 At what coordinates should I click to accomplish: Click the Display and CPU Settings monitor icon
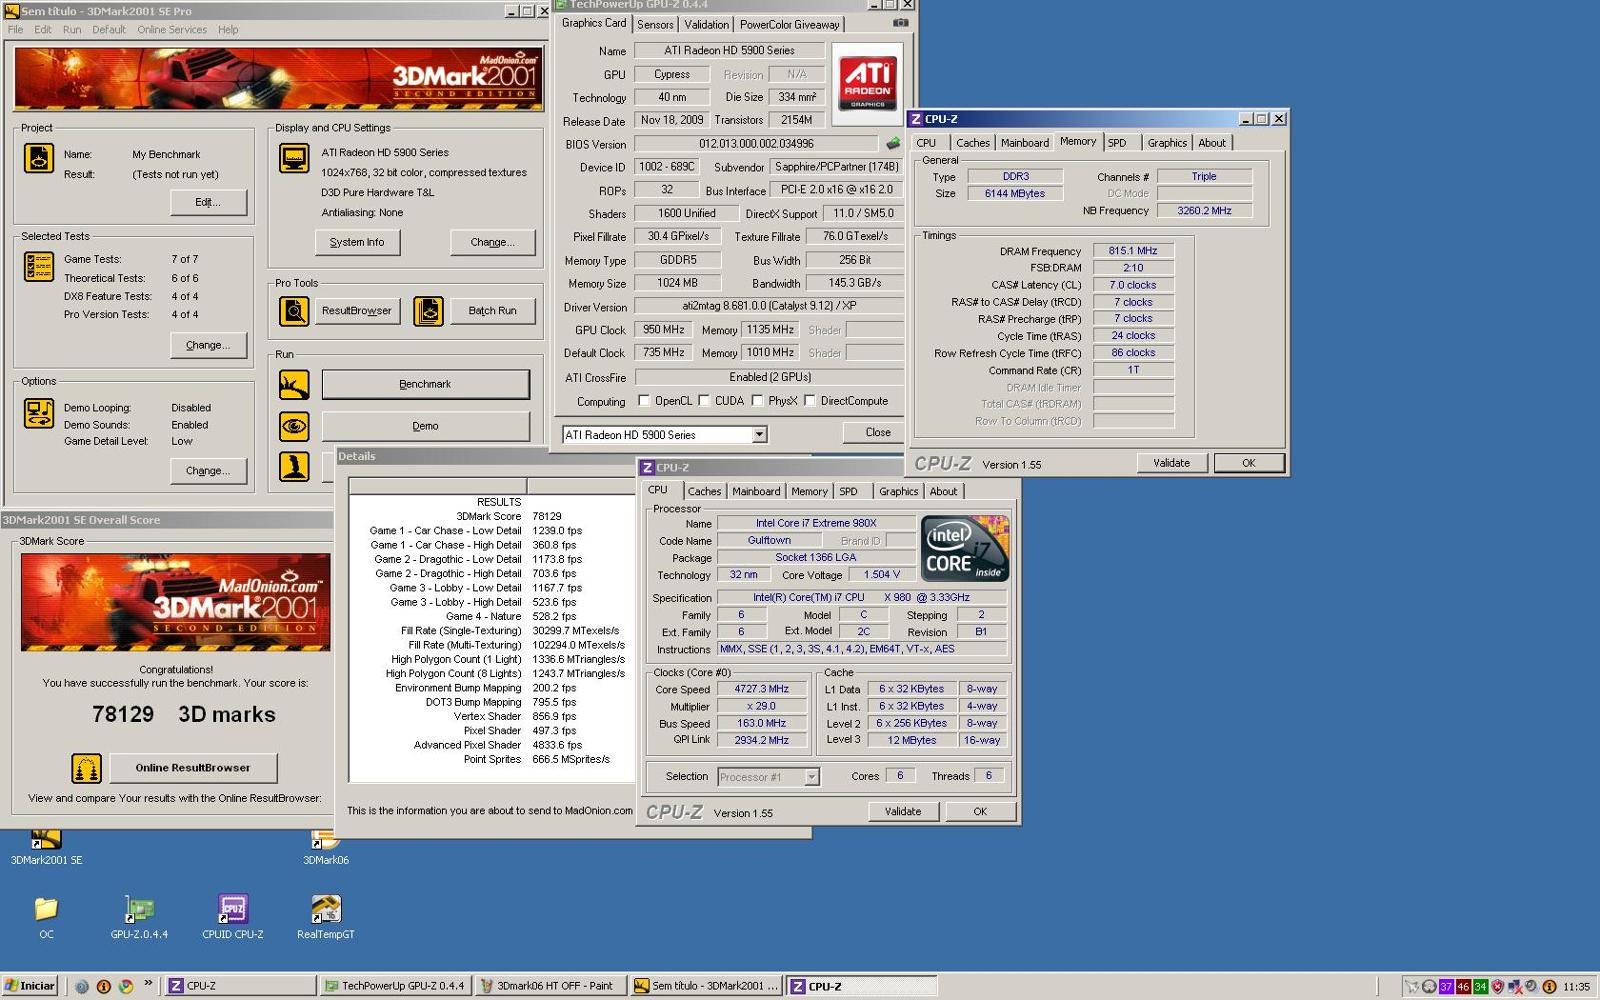click(294, 158)
